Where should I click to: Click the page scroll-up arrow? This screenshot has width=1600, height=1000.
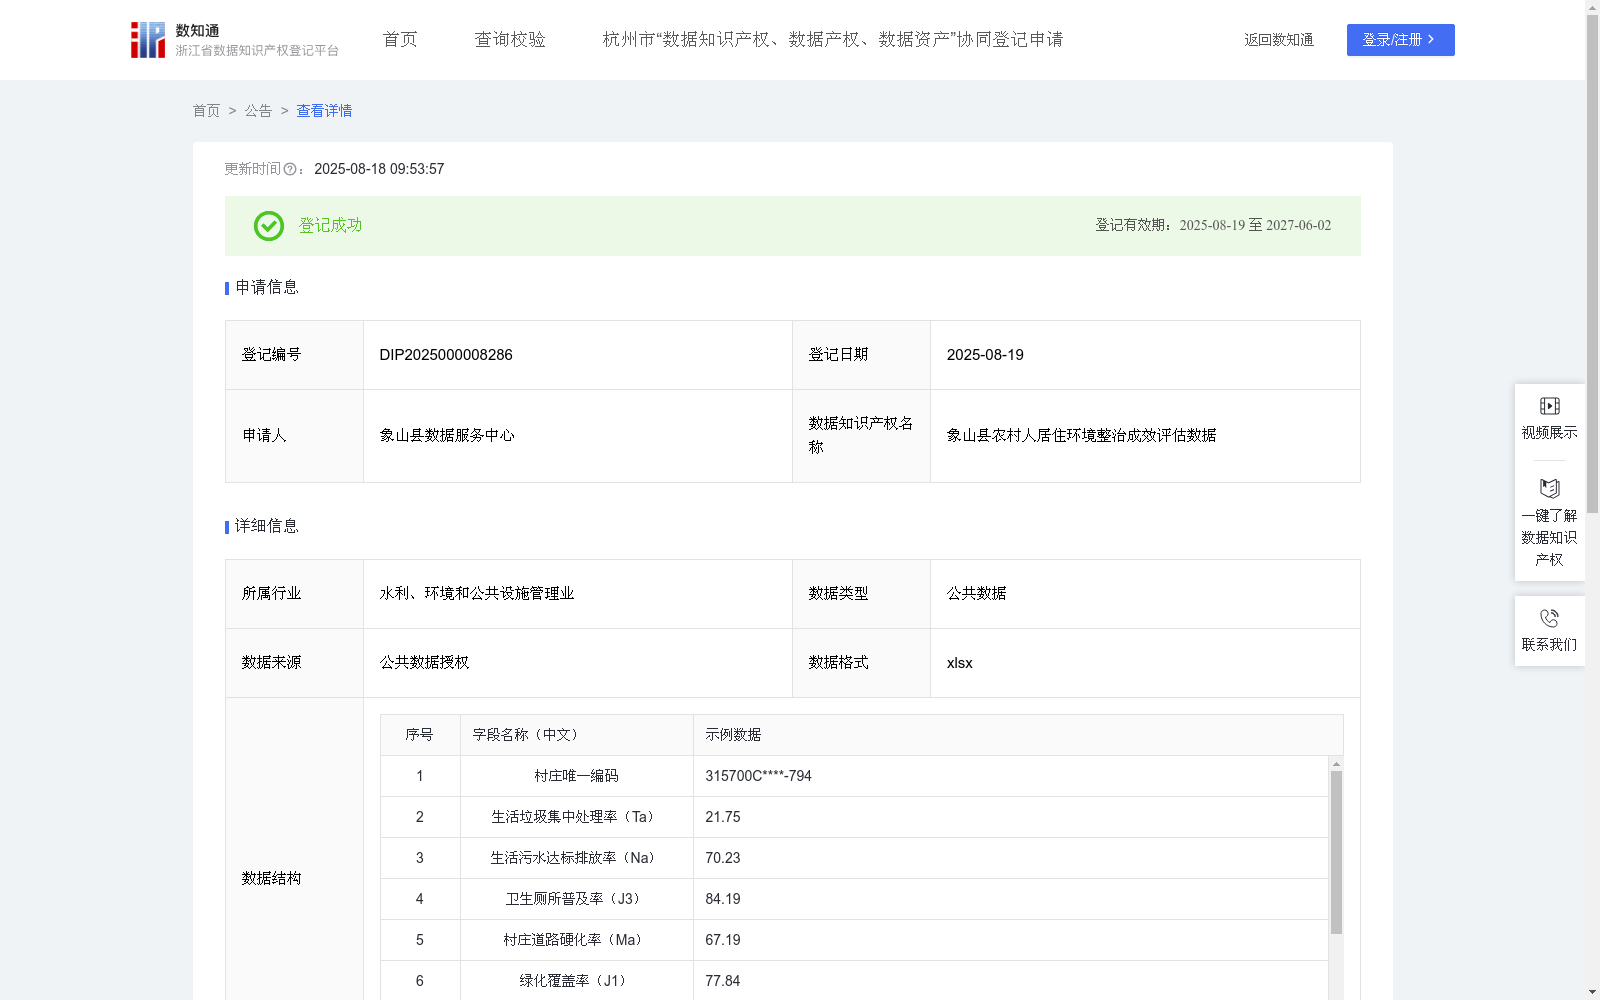pos(1592,7)
